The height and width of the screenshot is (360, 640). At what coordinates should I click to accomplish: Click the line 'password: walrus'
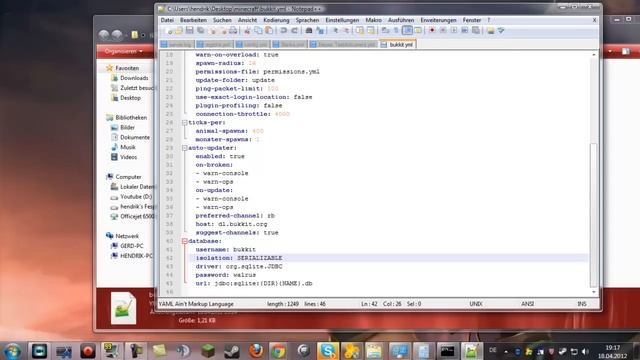(226, 275)
